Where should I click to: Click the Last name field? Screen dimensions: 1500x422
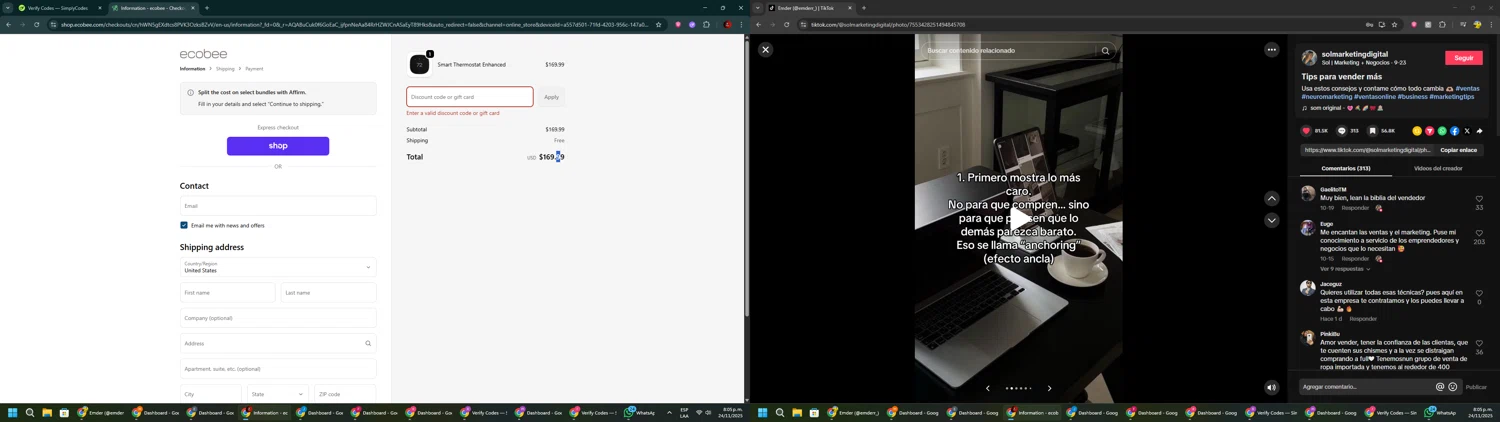coord(328,293)
